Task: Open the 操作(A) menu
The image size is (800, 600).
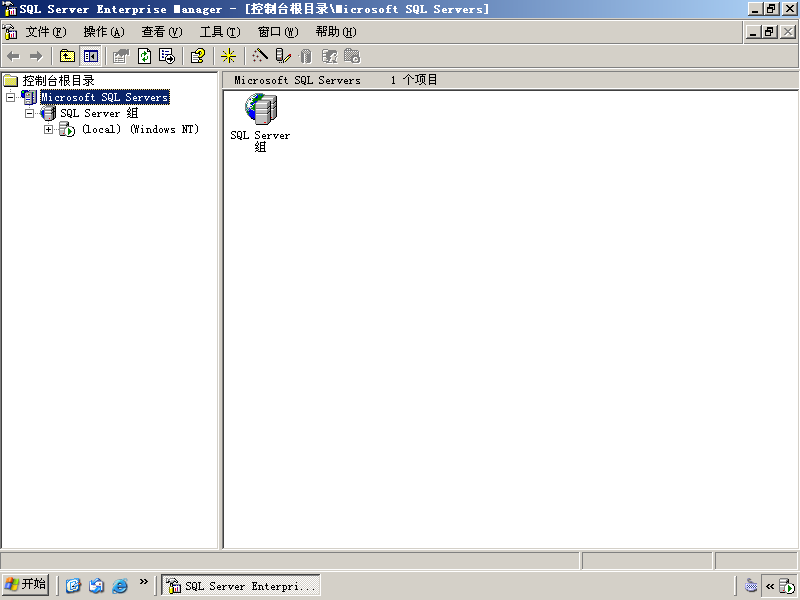Action: 104,32
